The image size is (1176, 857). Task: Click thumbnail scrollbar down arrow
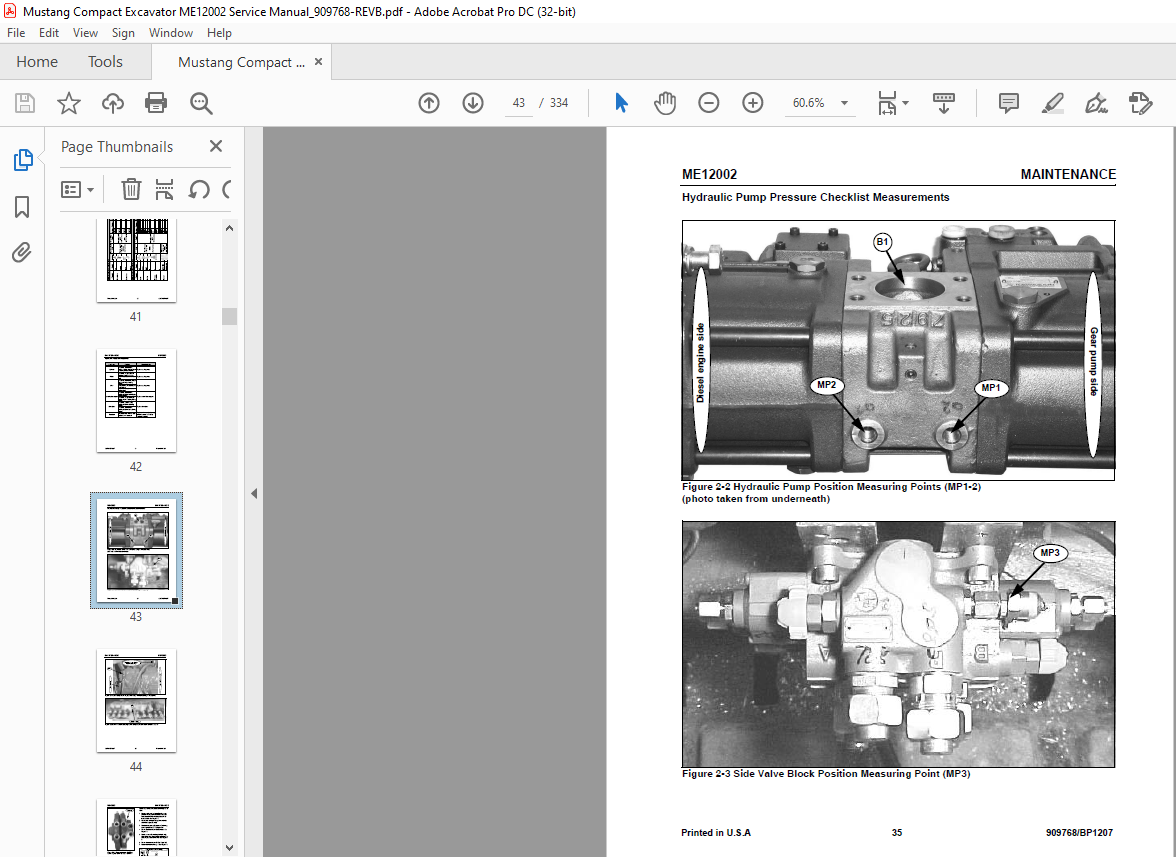pos(230,847)
